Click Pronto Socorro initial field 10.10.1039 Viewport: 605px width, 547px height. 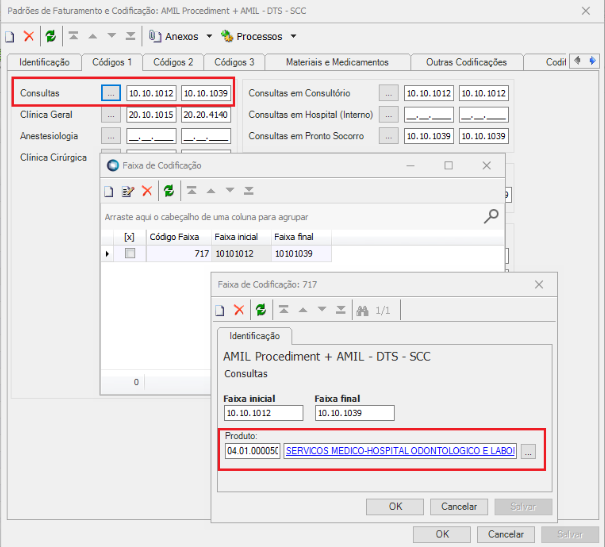[x=429, y=136]
